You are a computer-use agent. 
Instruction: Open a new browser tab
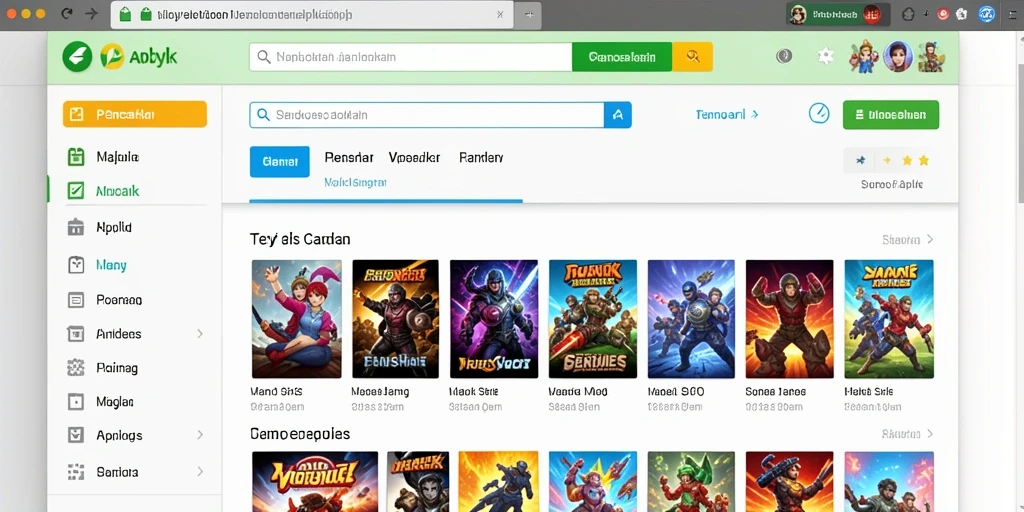(528, 14)
